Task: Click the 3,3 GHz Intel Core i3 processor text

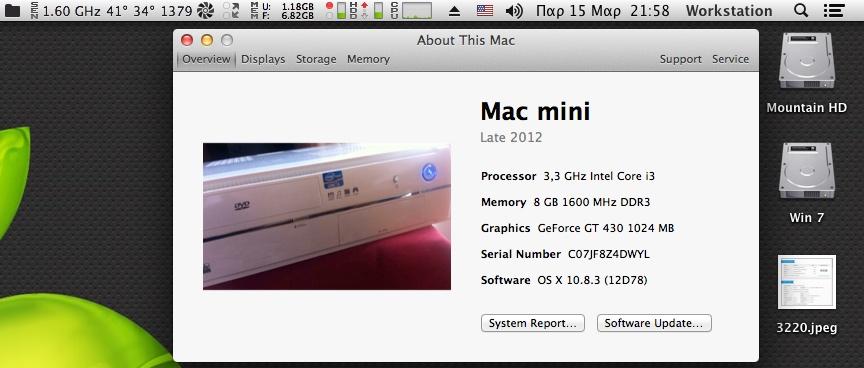Action: (599, 176)
